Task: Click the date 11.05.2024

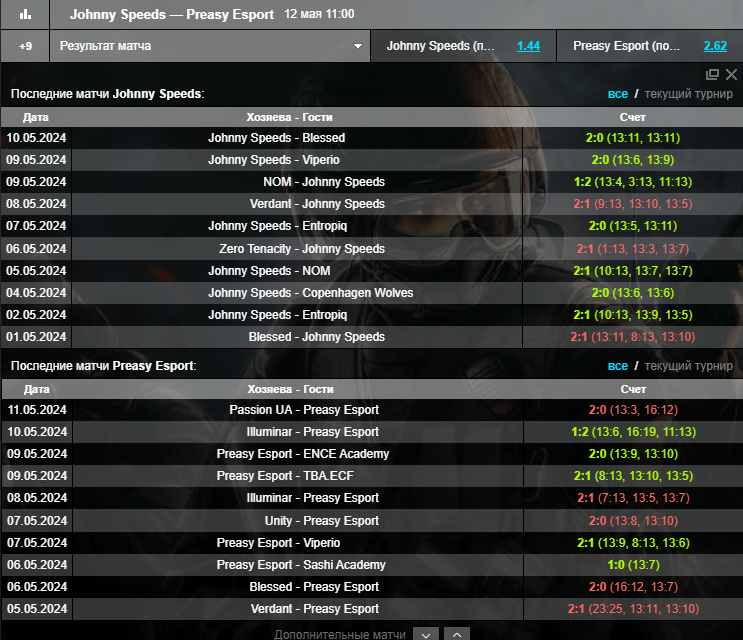Action: [x=37, y=410]
